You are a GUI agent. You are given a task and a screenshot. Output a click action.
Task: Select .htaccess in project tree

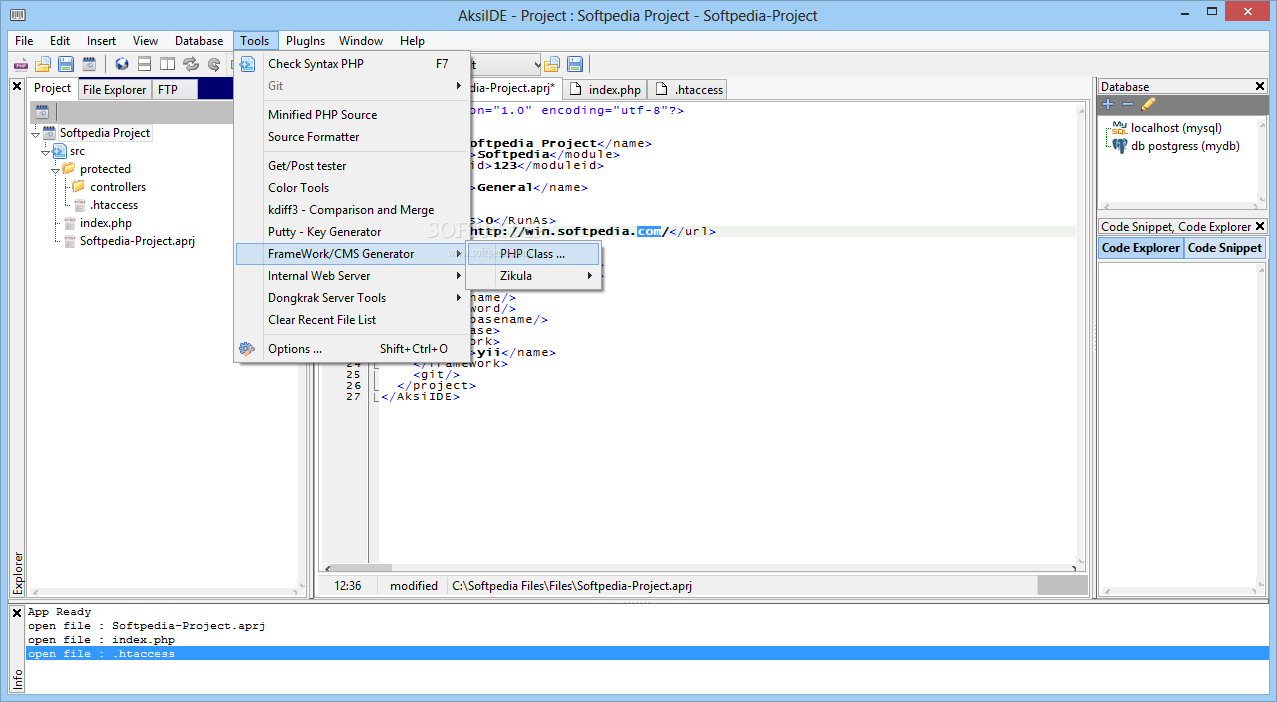(114, 205)
